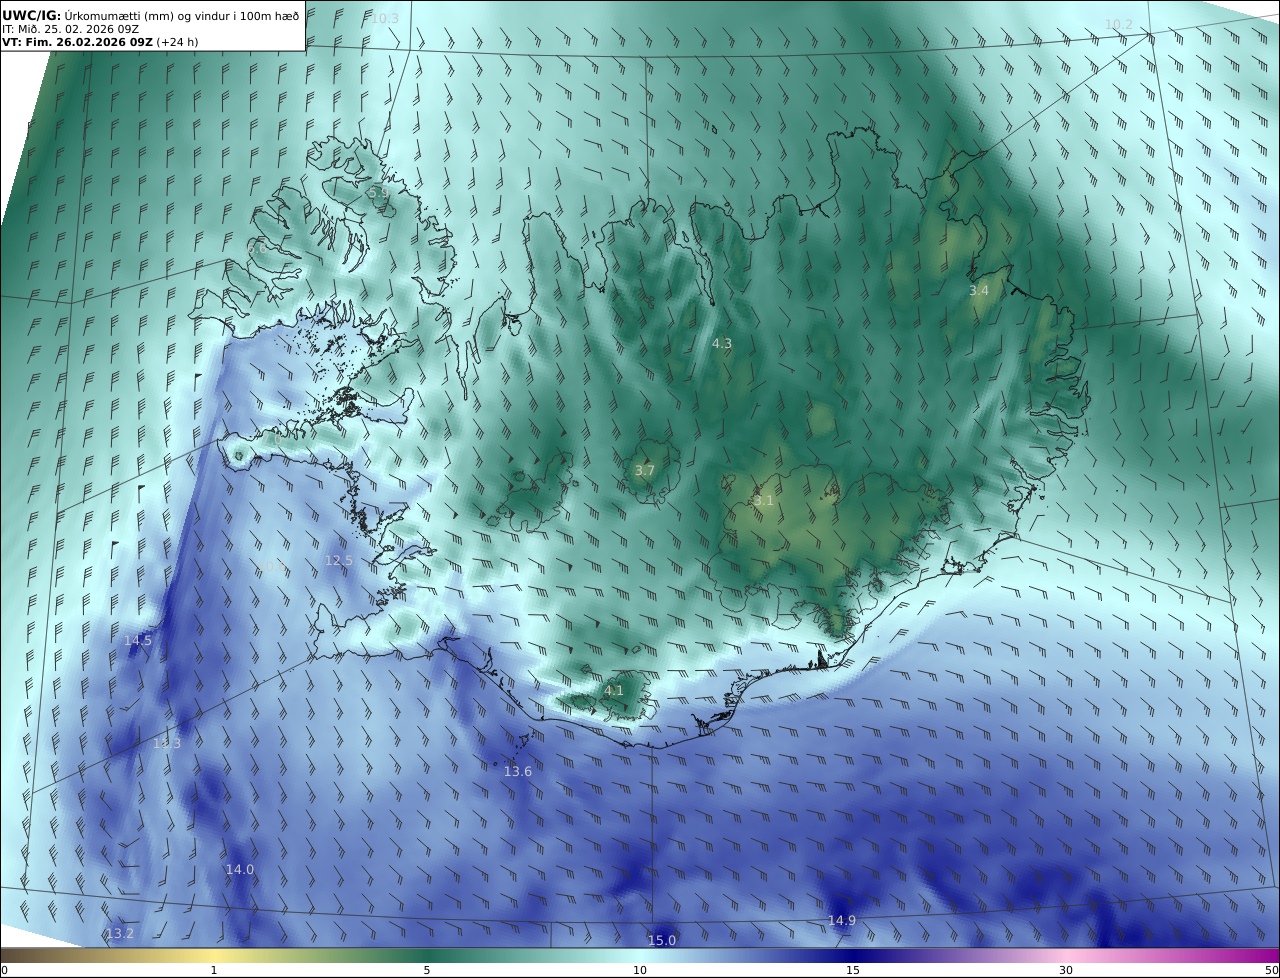1280x978 pixels.
Task: Click the map value label "5.9"
Action: [x=377, y=192]
